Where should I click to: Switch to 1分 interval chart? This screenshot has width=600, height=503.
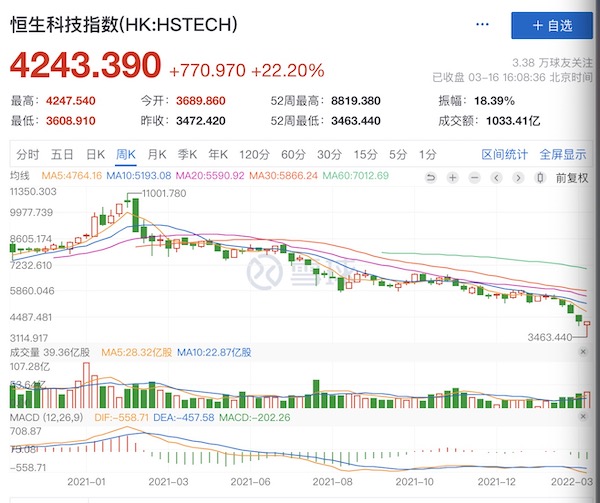[x=427, y=155]
